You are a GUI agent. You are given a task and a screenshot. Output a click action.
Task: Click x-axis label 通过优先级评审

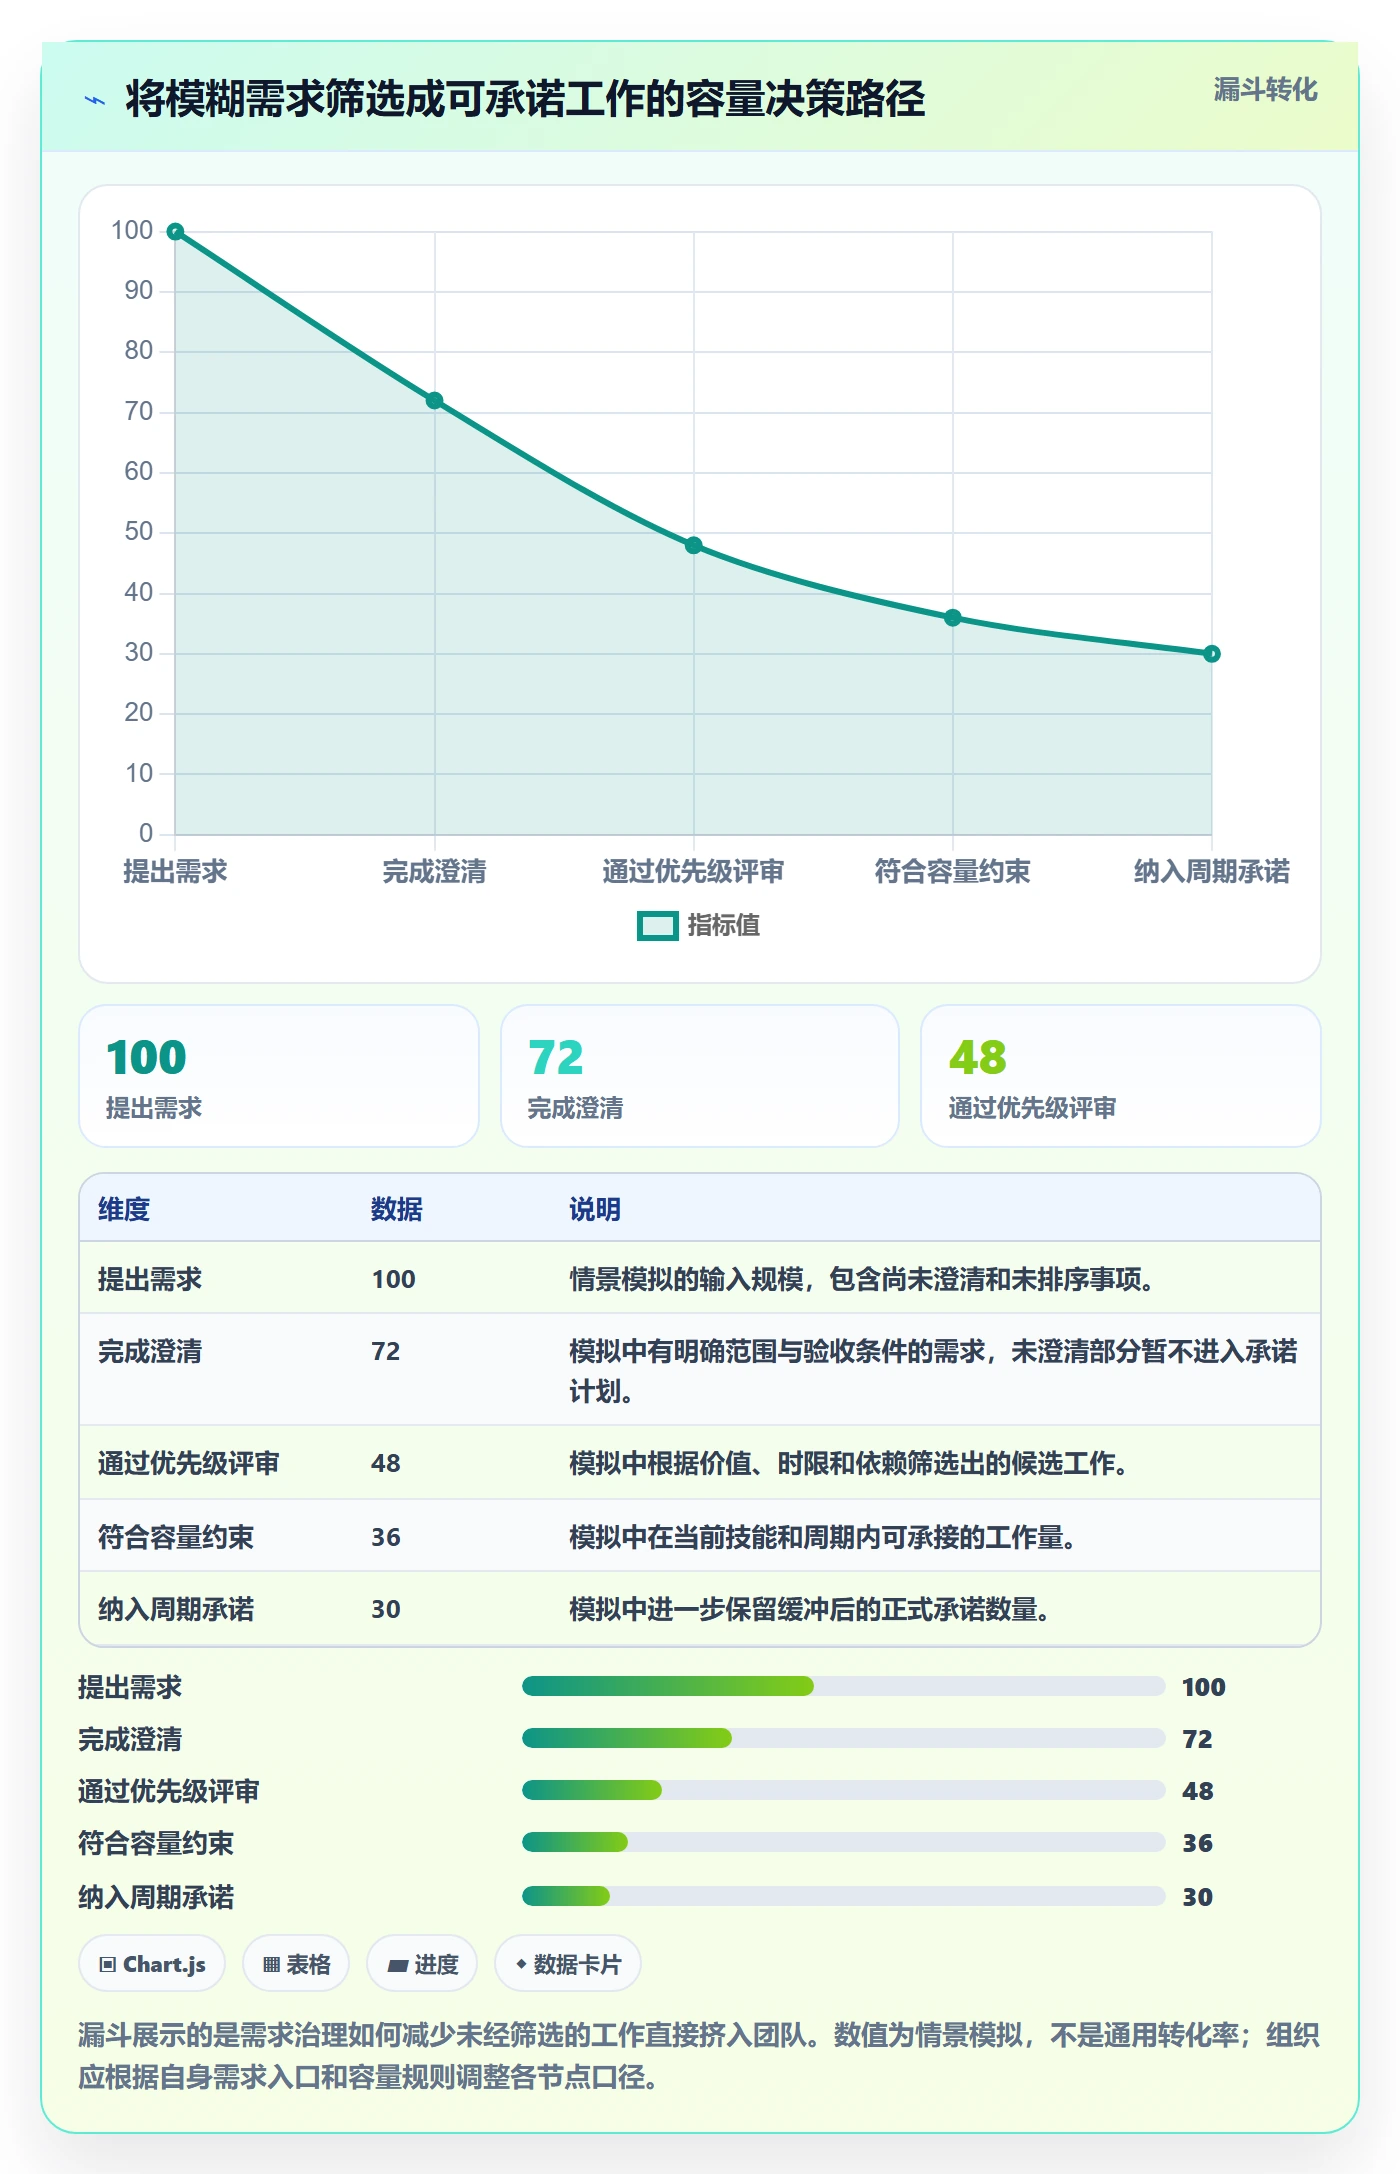tap(693, 872)
